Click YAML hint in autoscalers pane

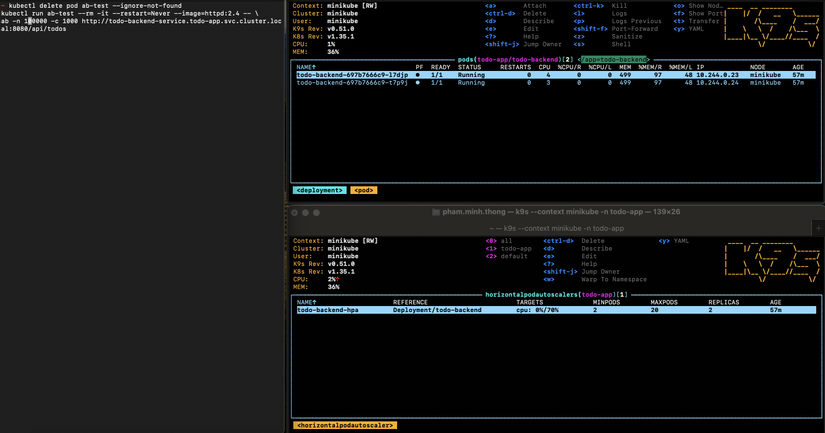(x=674, y=241)
